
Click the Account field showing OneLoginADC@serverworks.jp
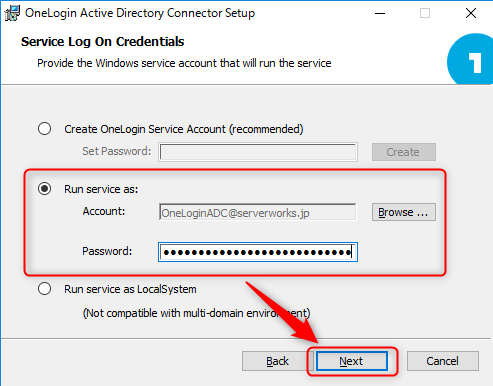[258, 212]
